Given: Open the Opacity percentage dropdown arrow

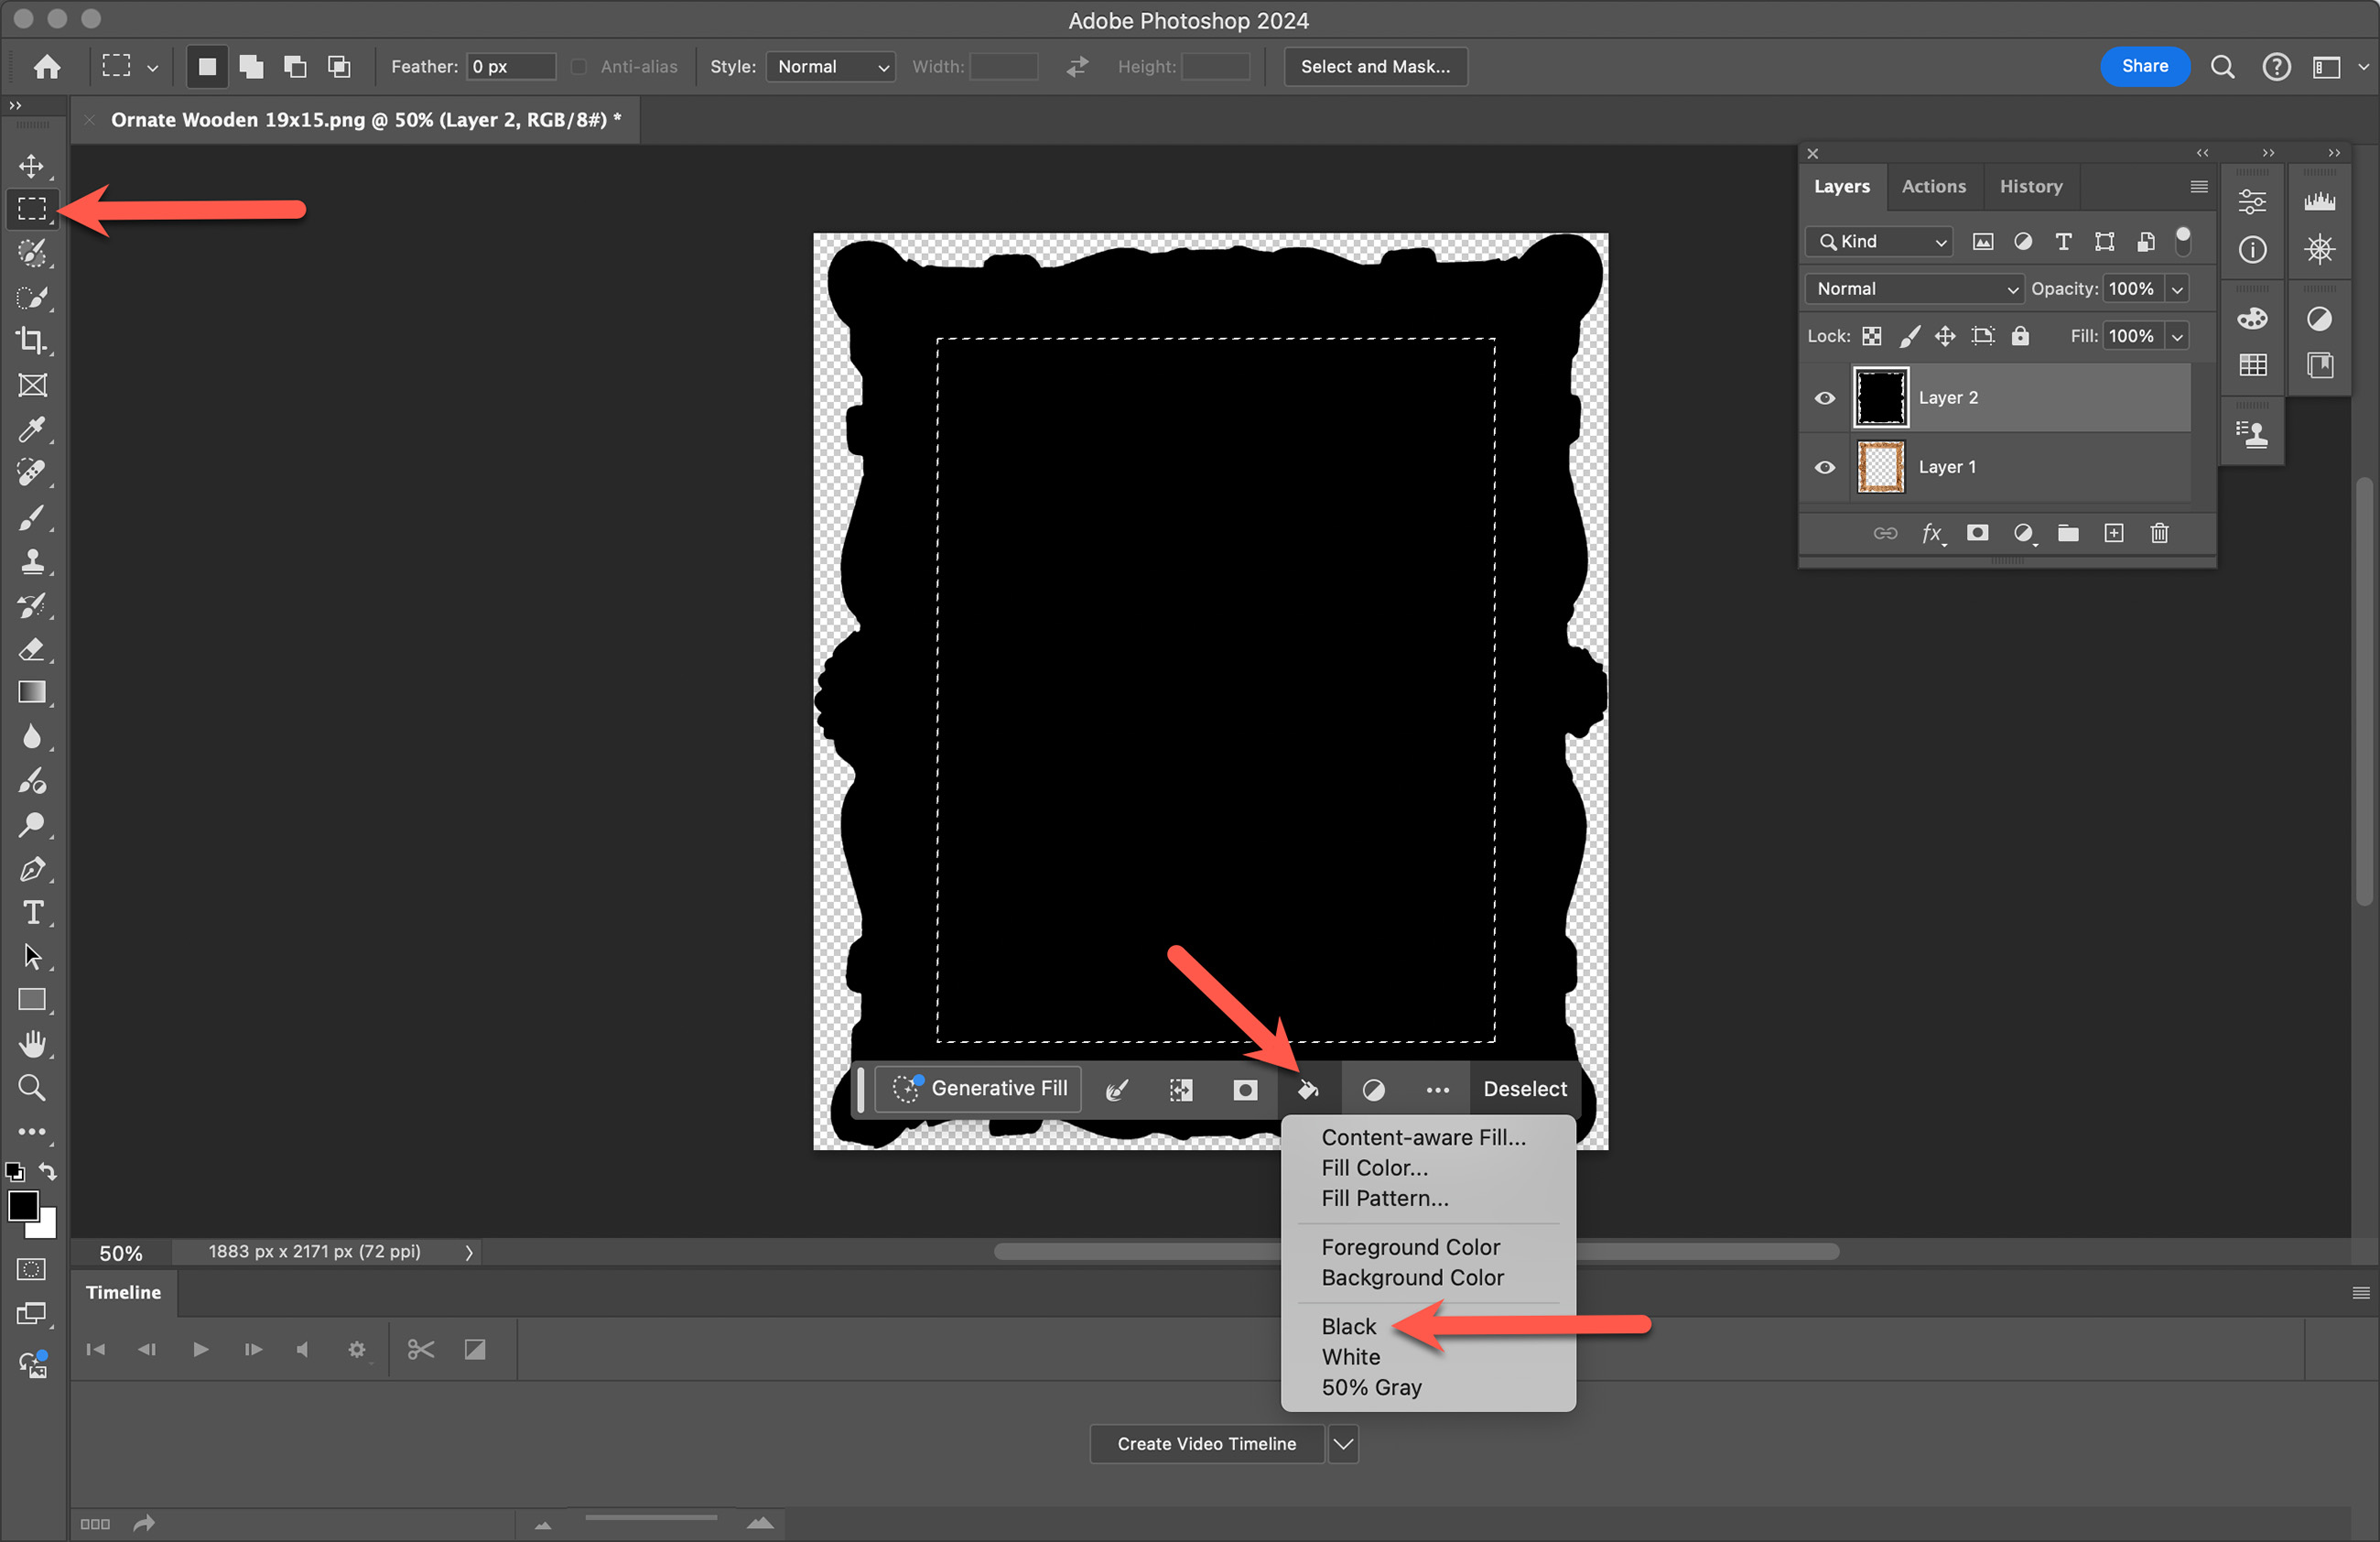Looking at the screenshot, I should (x=2177, y=289).
